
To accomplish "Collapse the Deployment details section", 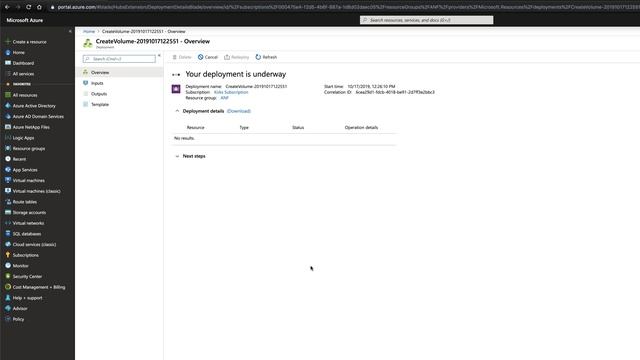I will 177,111.
